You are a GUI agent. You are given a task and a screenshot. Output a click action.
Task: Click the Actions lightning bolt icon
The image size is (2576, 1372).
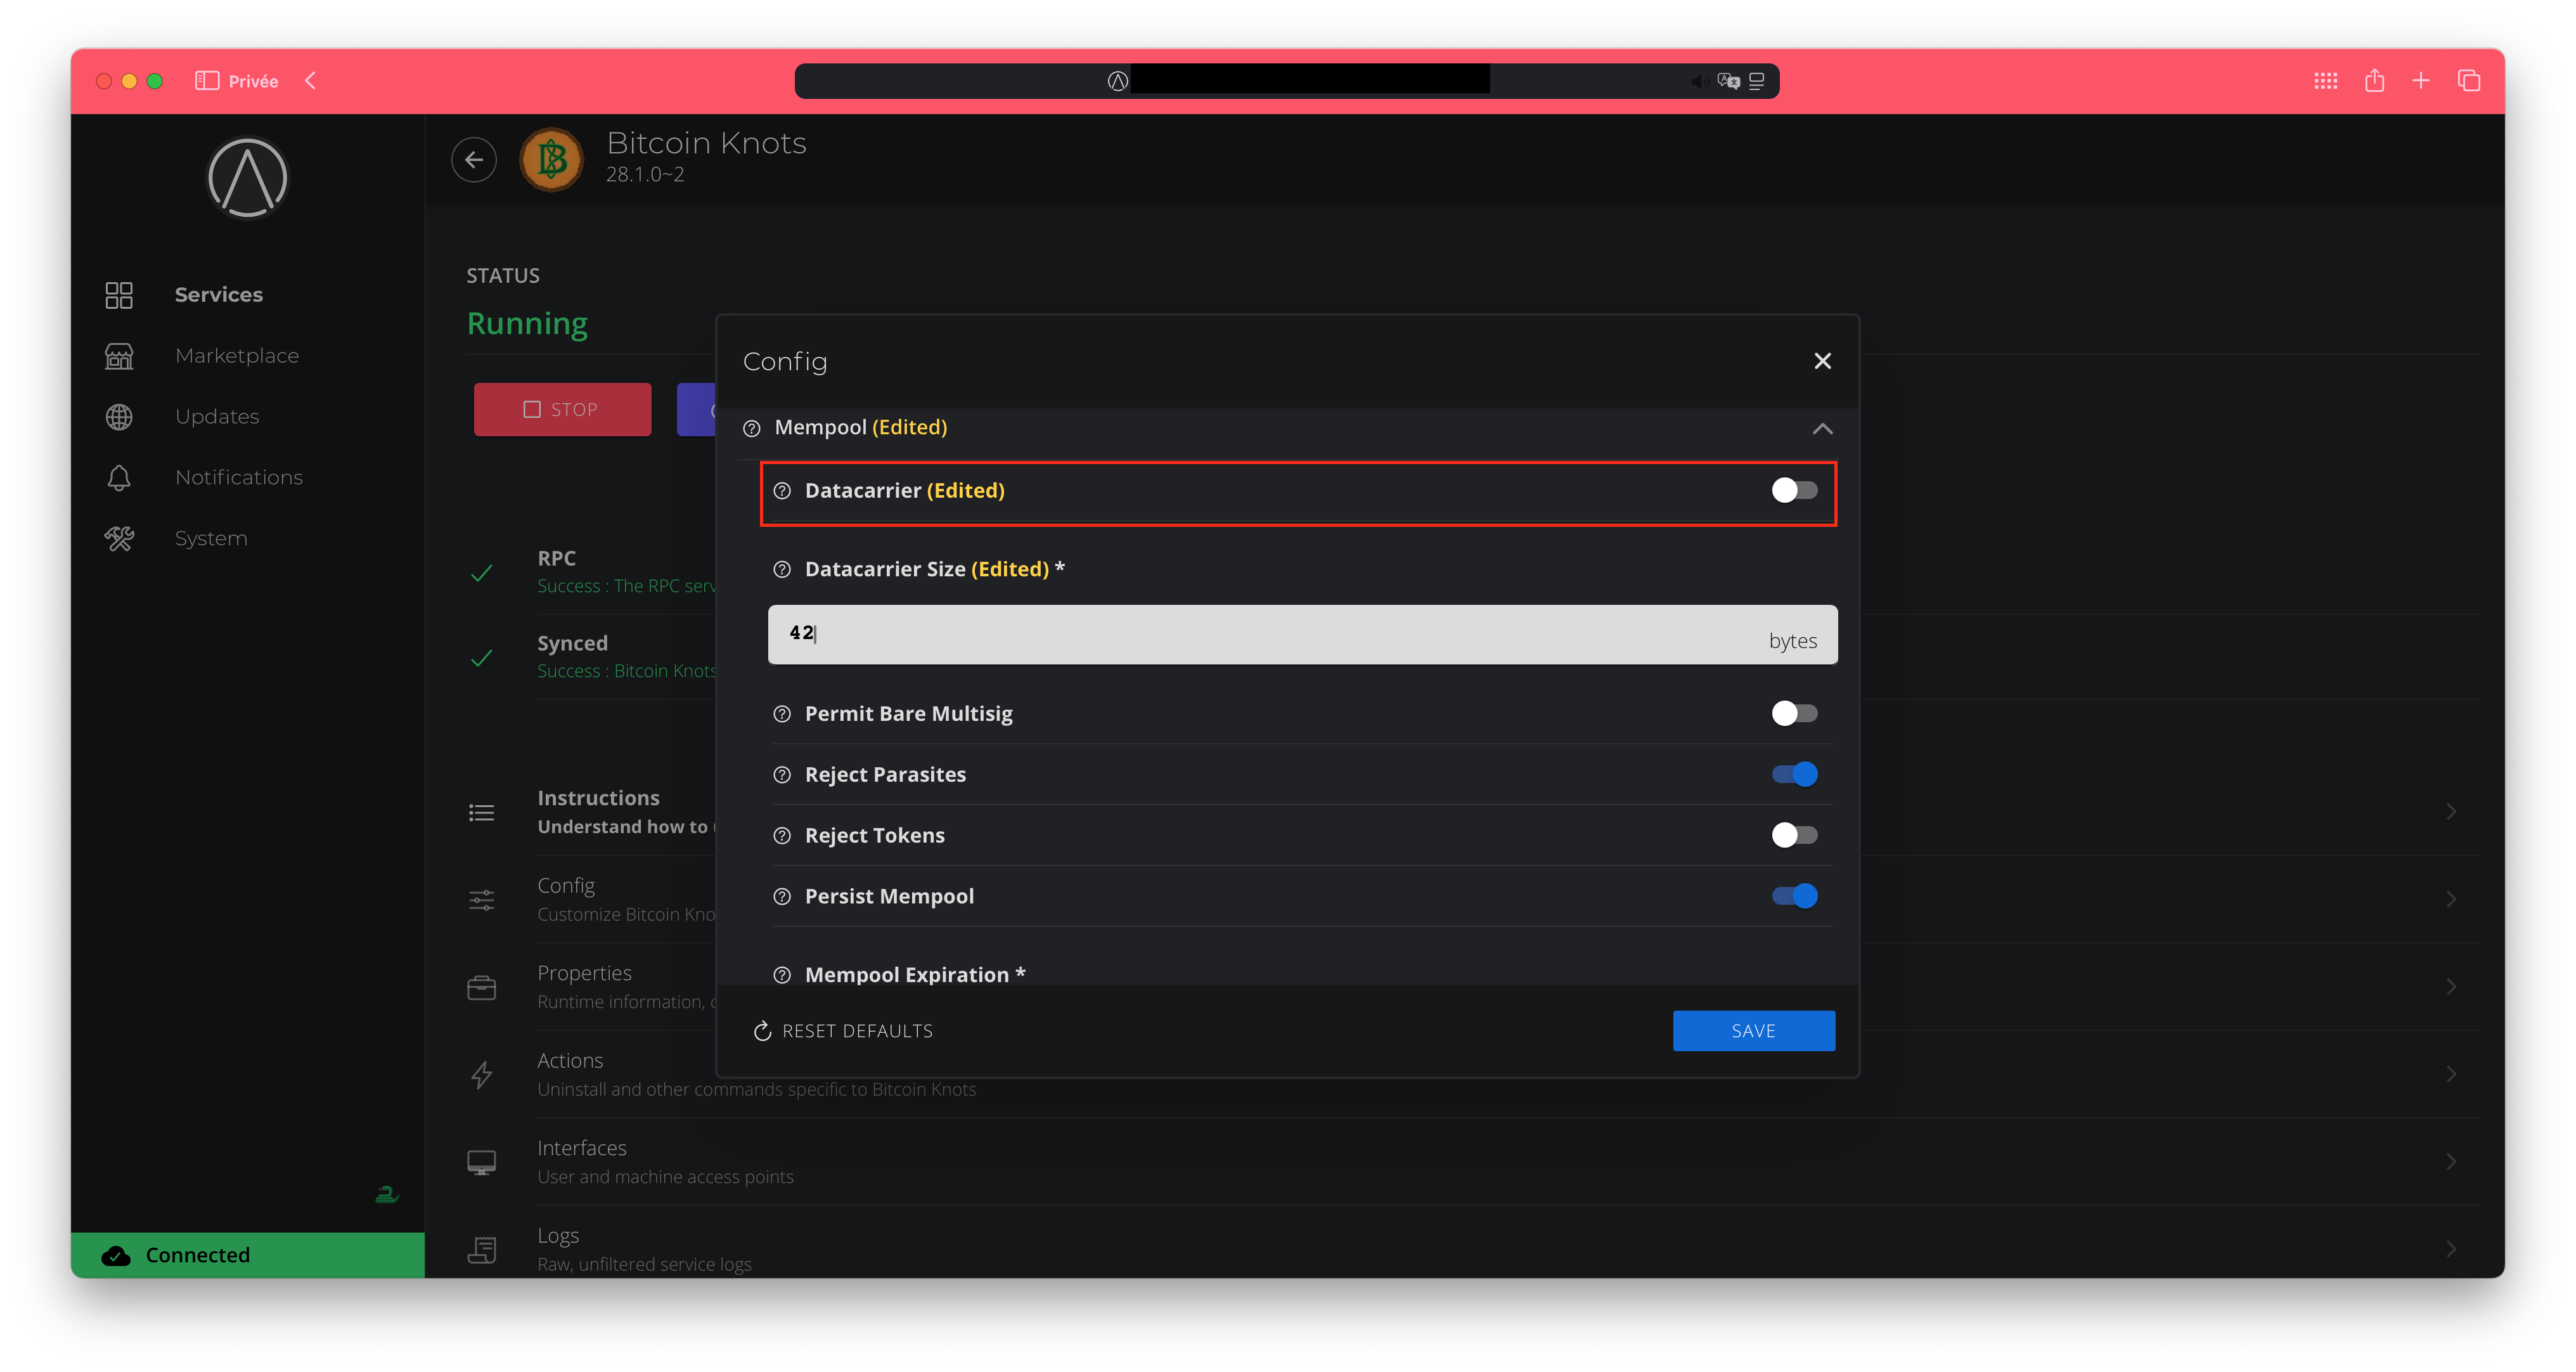point(482,1075)
